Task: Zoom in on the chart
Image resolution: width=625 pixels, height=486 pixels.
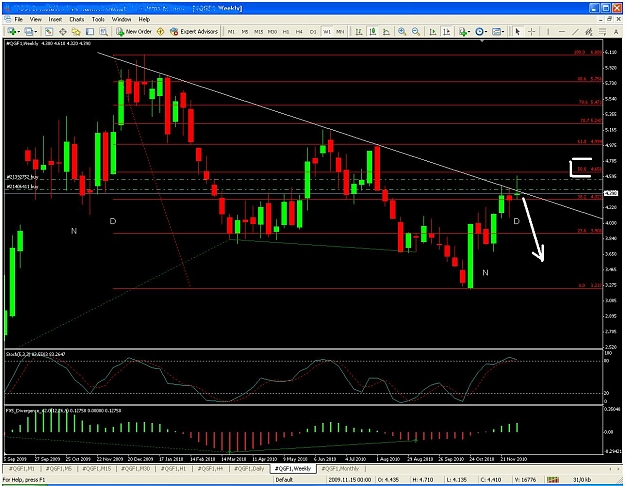Action: pos(402,31)
